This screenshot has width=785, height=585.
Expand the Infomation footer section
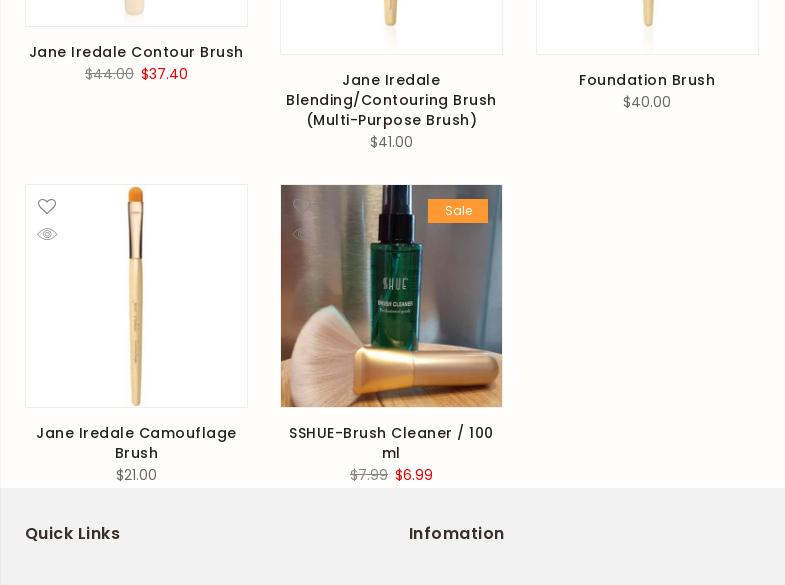click(x=456, y=534)
